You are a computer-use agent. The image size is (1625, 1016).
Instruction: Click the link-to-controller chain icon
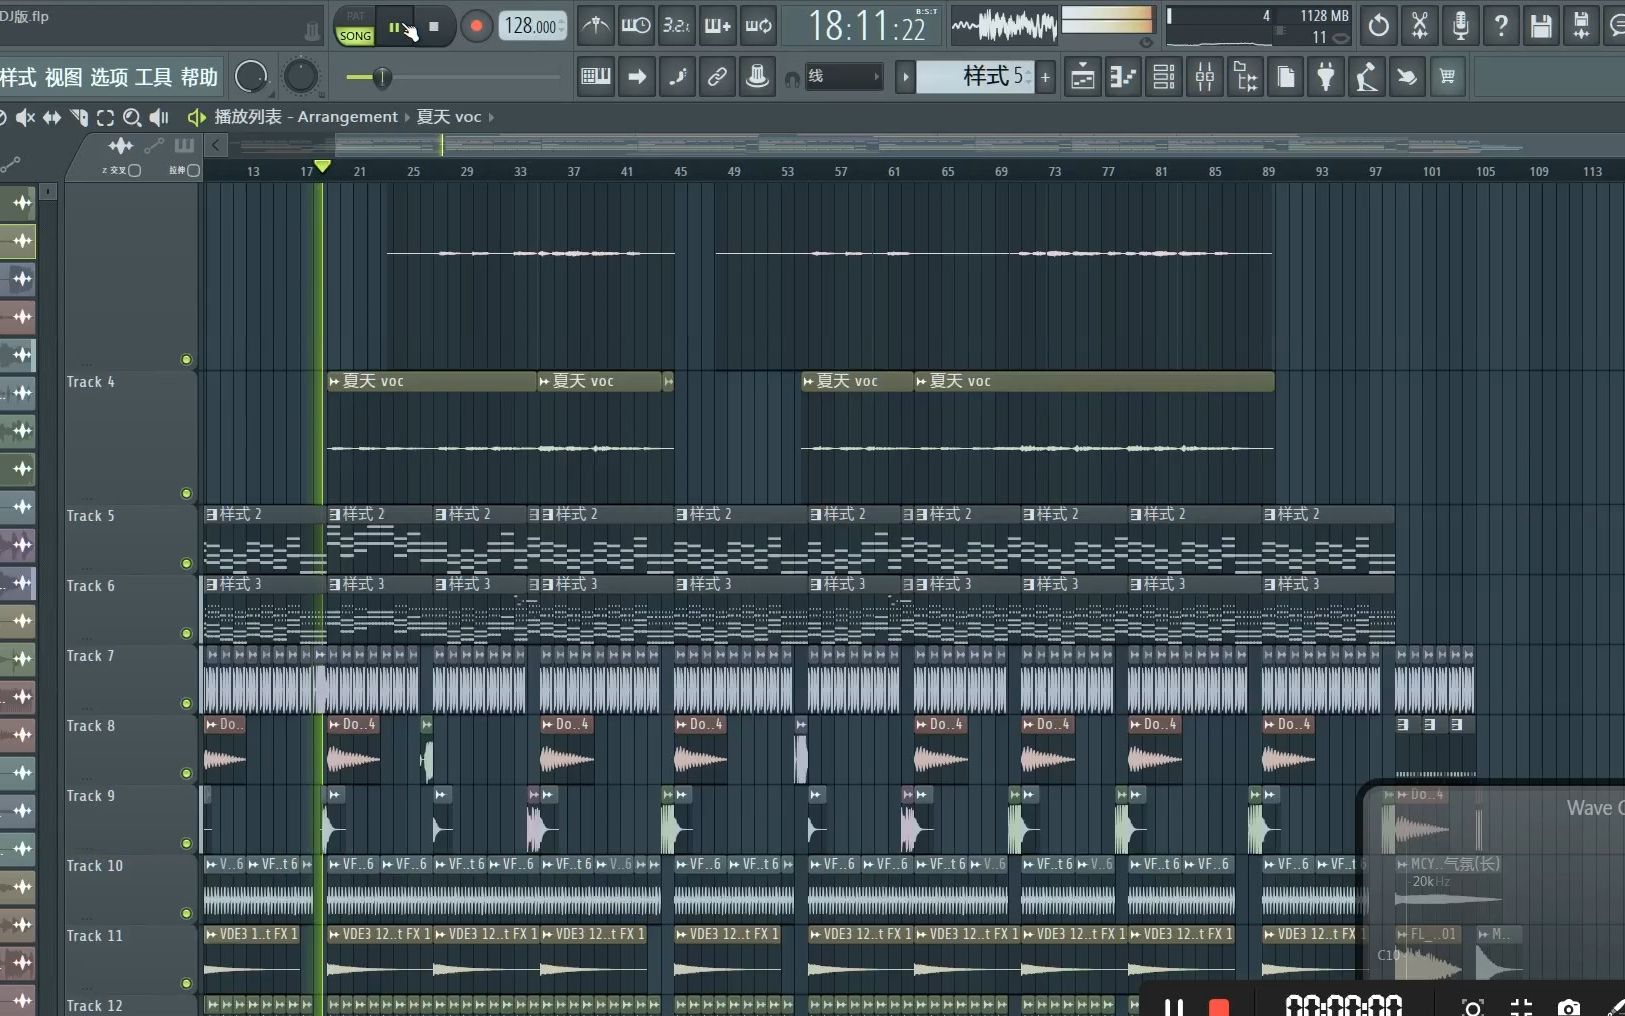click(x=717, y=76)
